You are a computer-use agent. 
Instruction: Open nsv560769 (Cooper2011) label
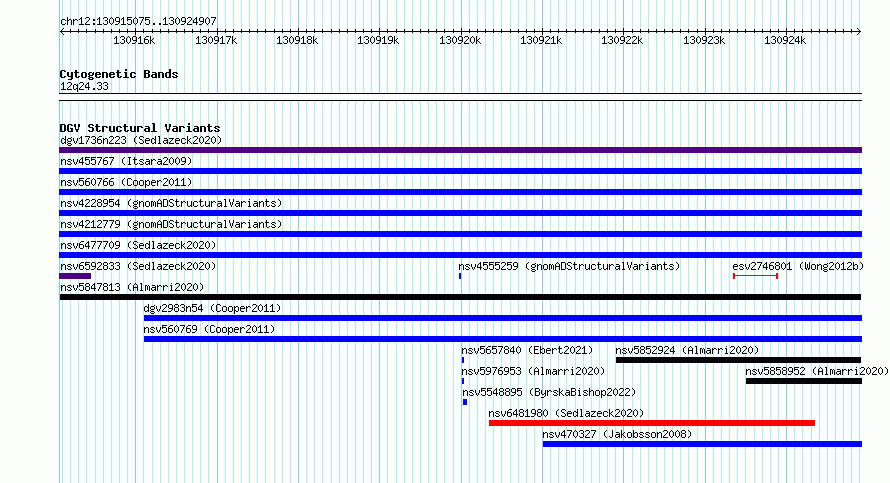pyautogui.click(x=209, y=329)
